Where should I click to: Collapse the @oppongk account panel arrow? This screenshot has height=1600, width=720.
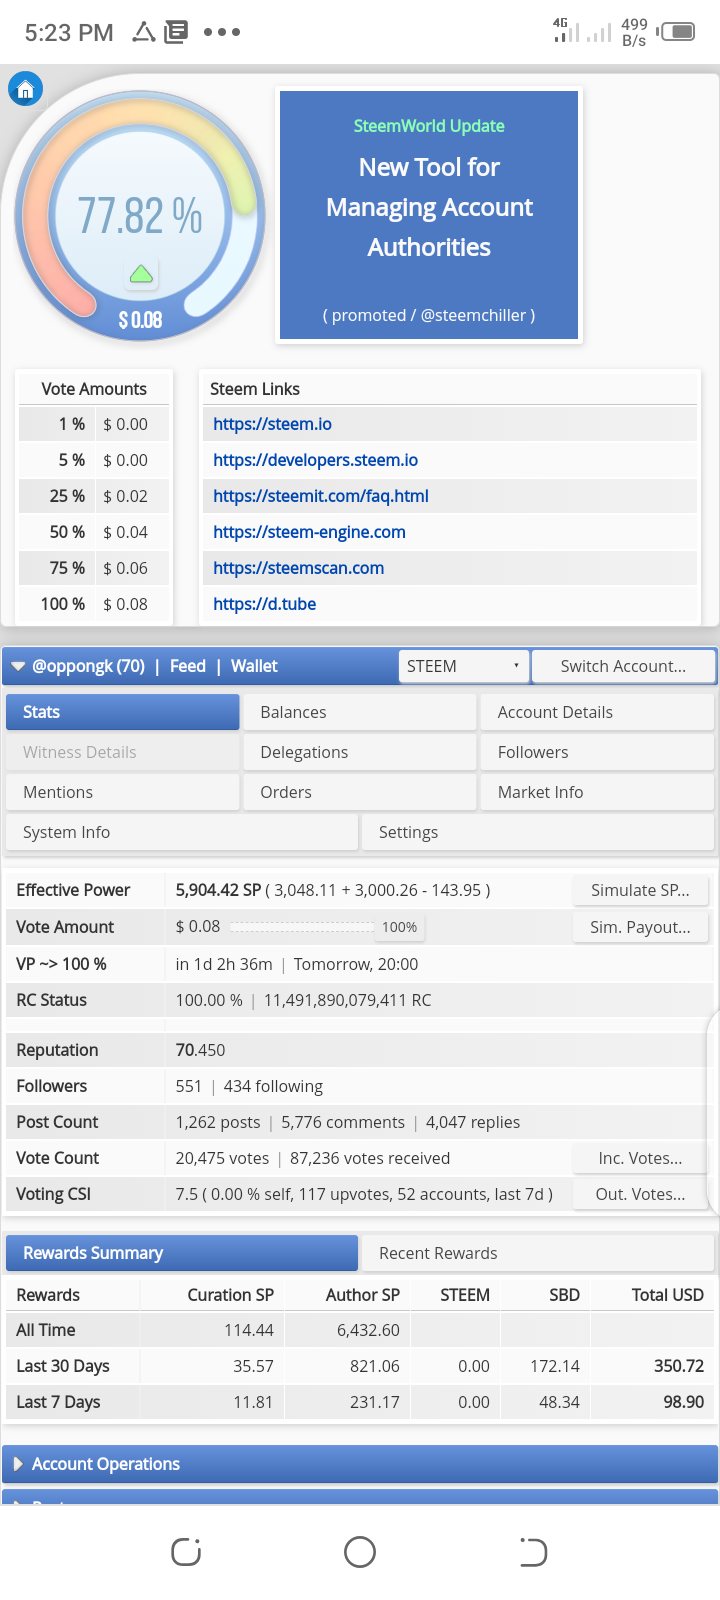pos(18,666)
